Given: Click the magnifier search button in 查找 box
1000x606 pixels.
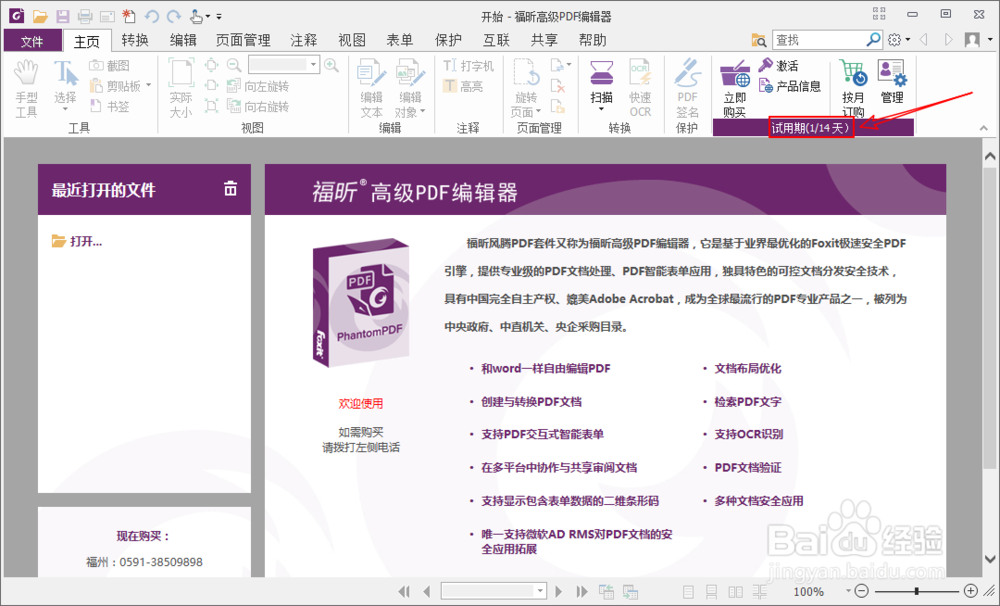Looking at the screenshot, I should [x=873, y=40].
